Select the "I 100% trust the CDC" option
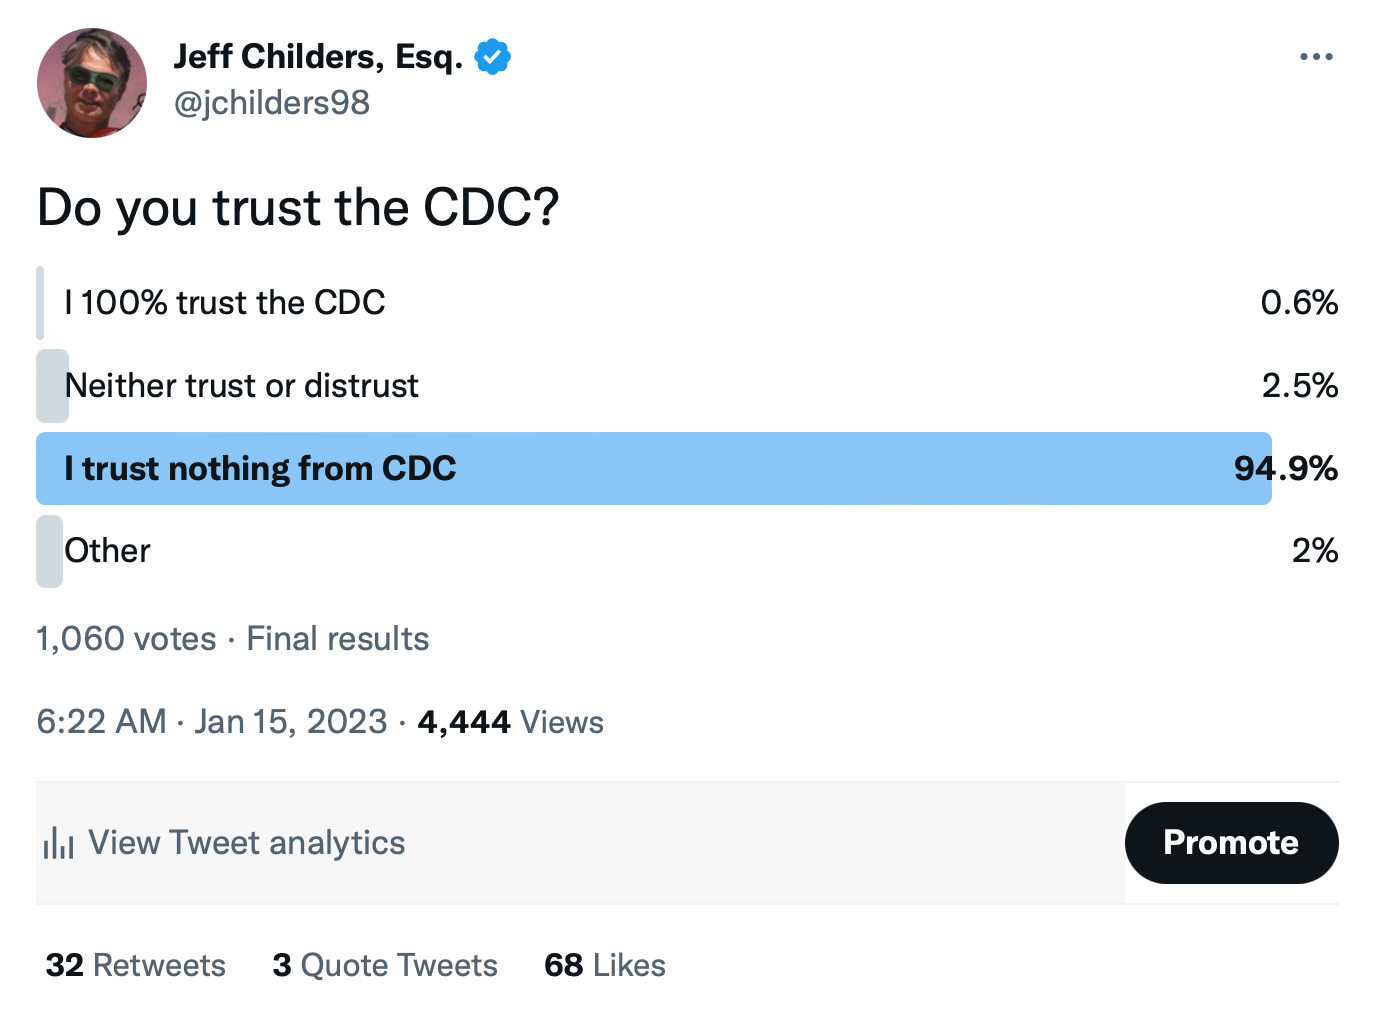Image resolution: width=1376 pixels, height=1014 pixels. point(225,303)
